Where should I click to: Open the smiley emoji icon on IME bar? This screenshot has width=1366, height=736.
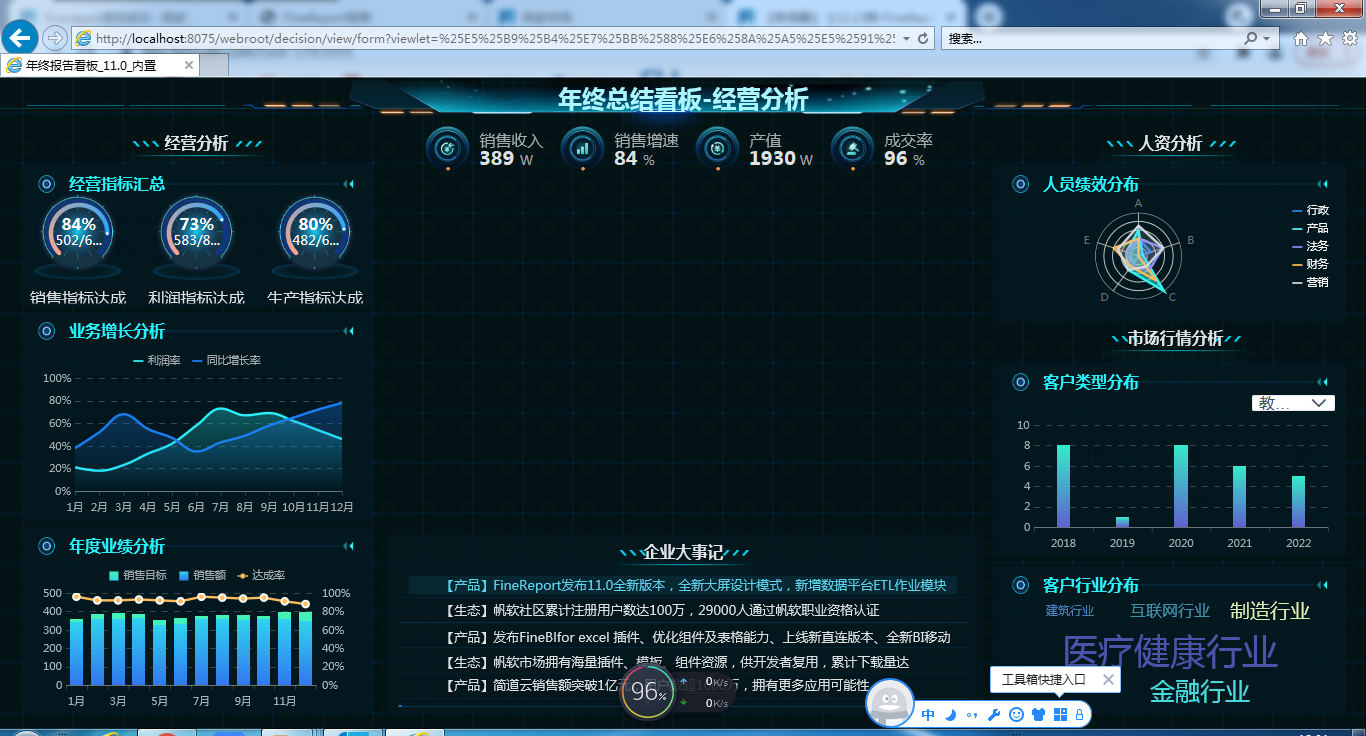[1017, 714]
